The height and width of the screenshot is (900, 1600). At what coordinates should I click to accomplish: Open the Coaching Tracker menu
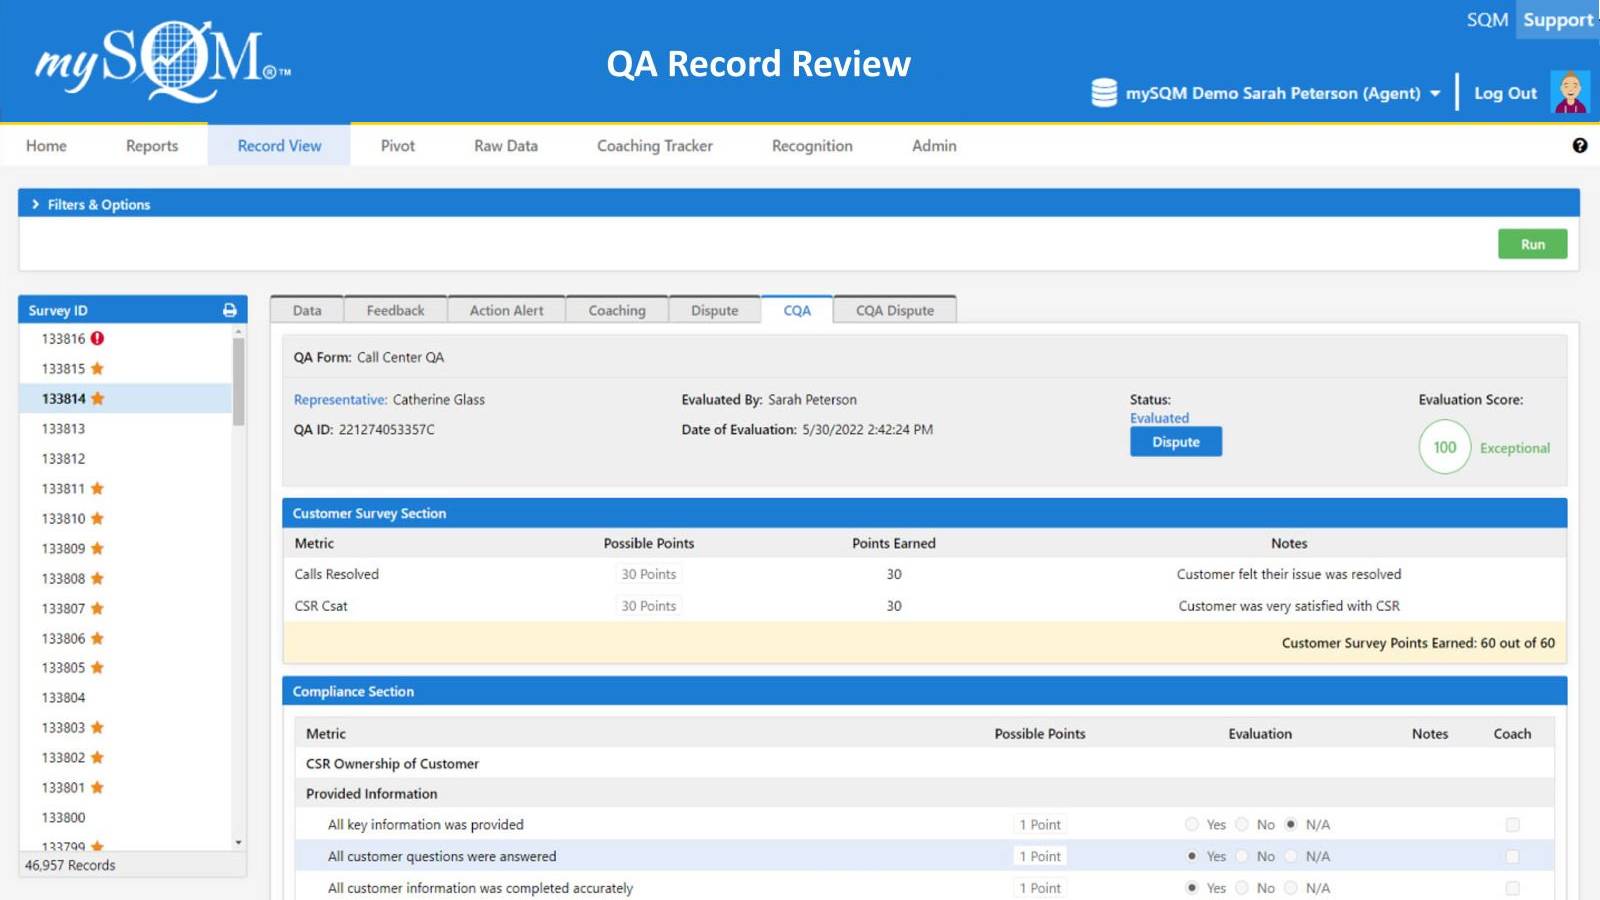pos(654,145)
